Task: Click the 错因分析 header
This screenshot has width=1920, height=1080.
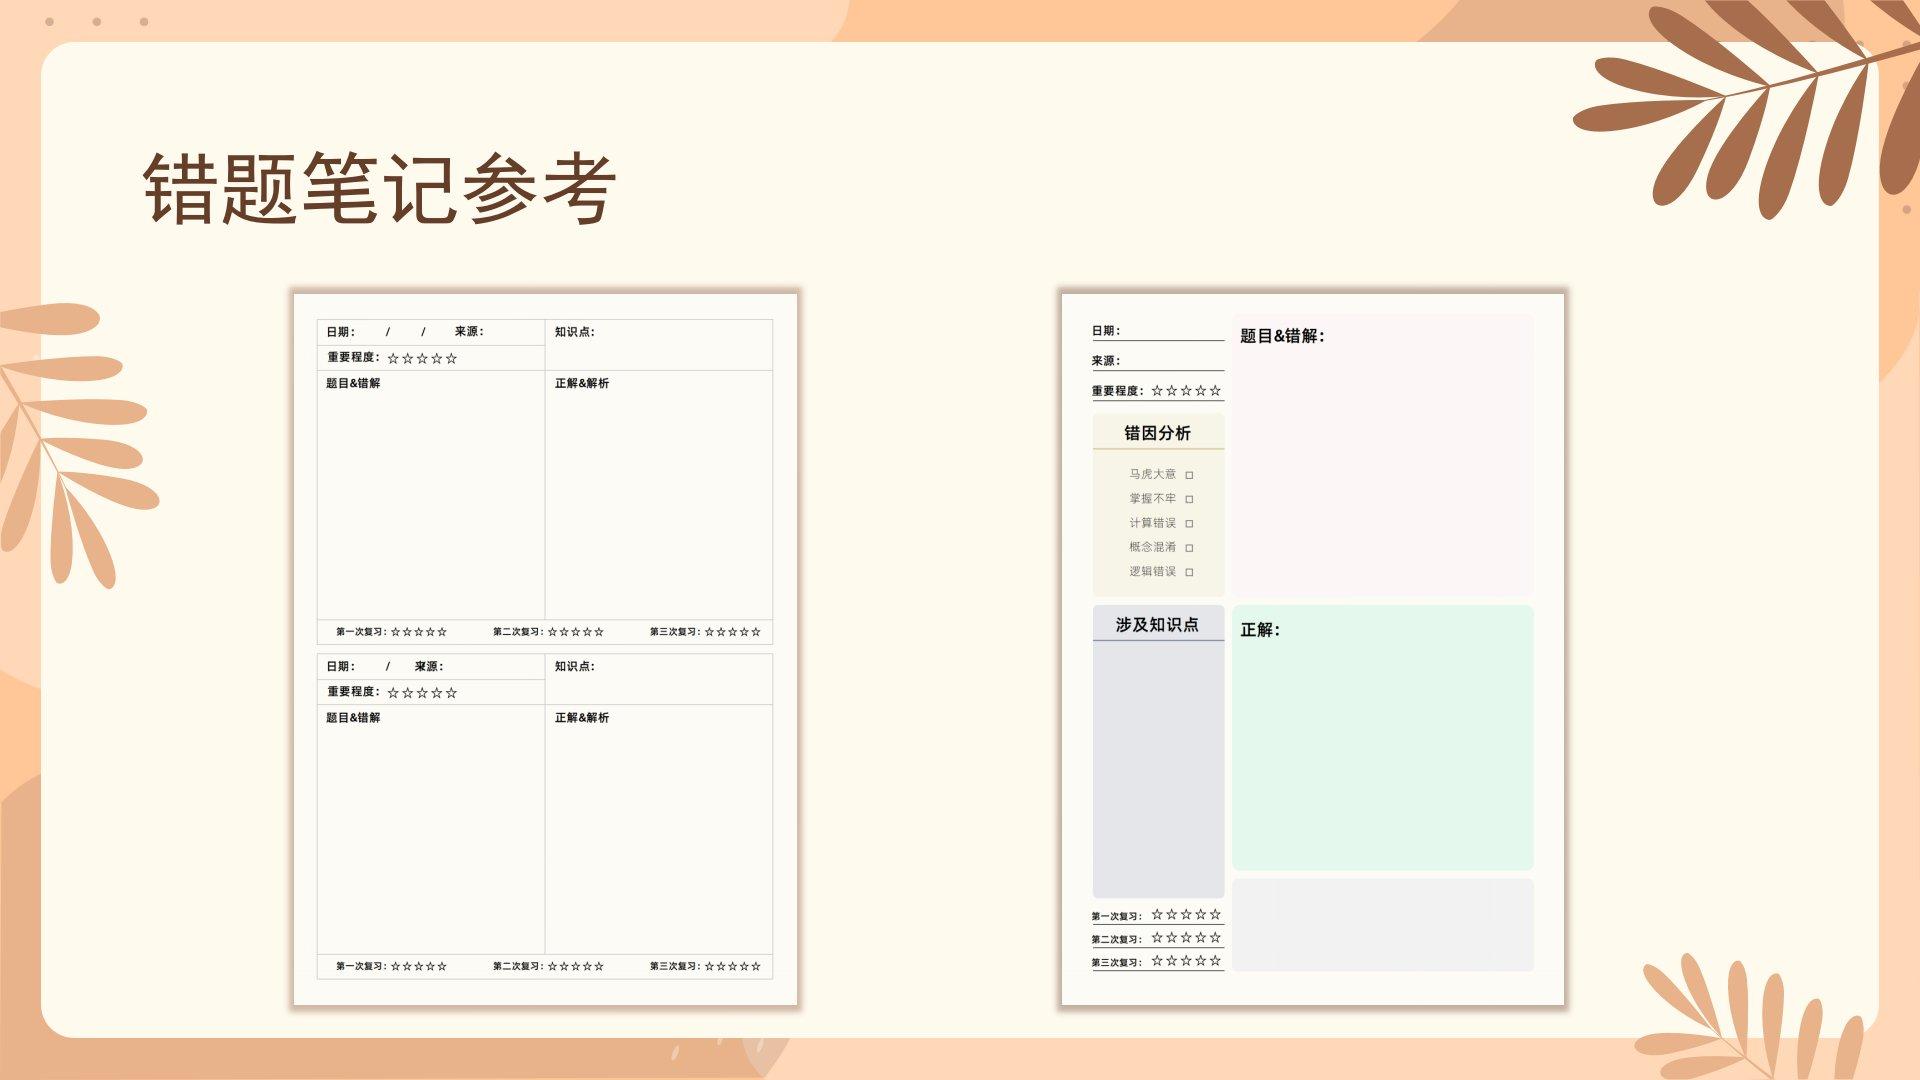Action: click(x=1157, y=433)
